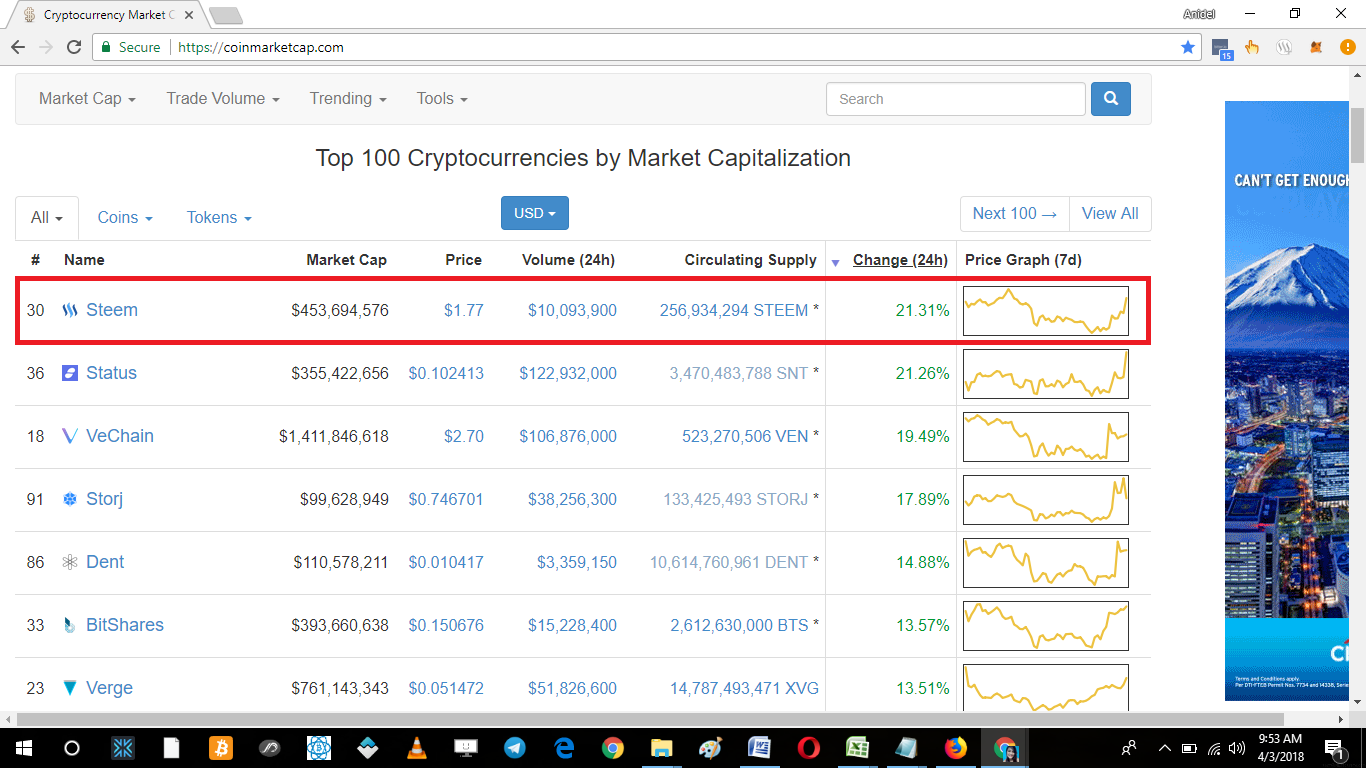Toggle the Change (24h) sort arrow

(x=835, y=260)
